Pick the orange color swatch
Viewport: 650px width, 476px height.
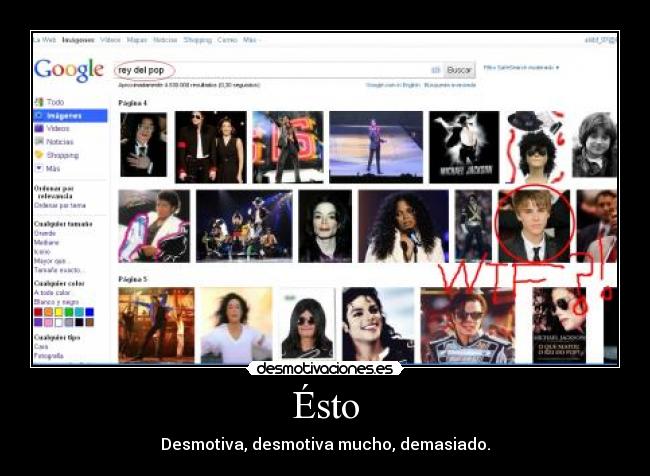pyautogui.click(x=49, y=312)
